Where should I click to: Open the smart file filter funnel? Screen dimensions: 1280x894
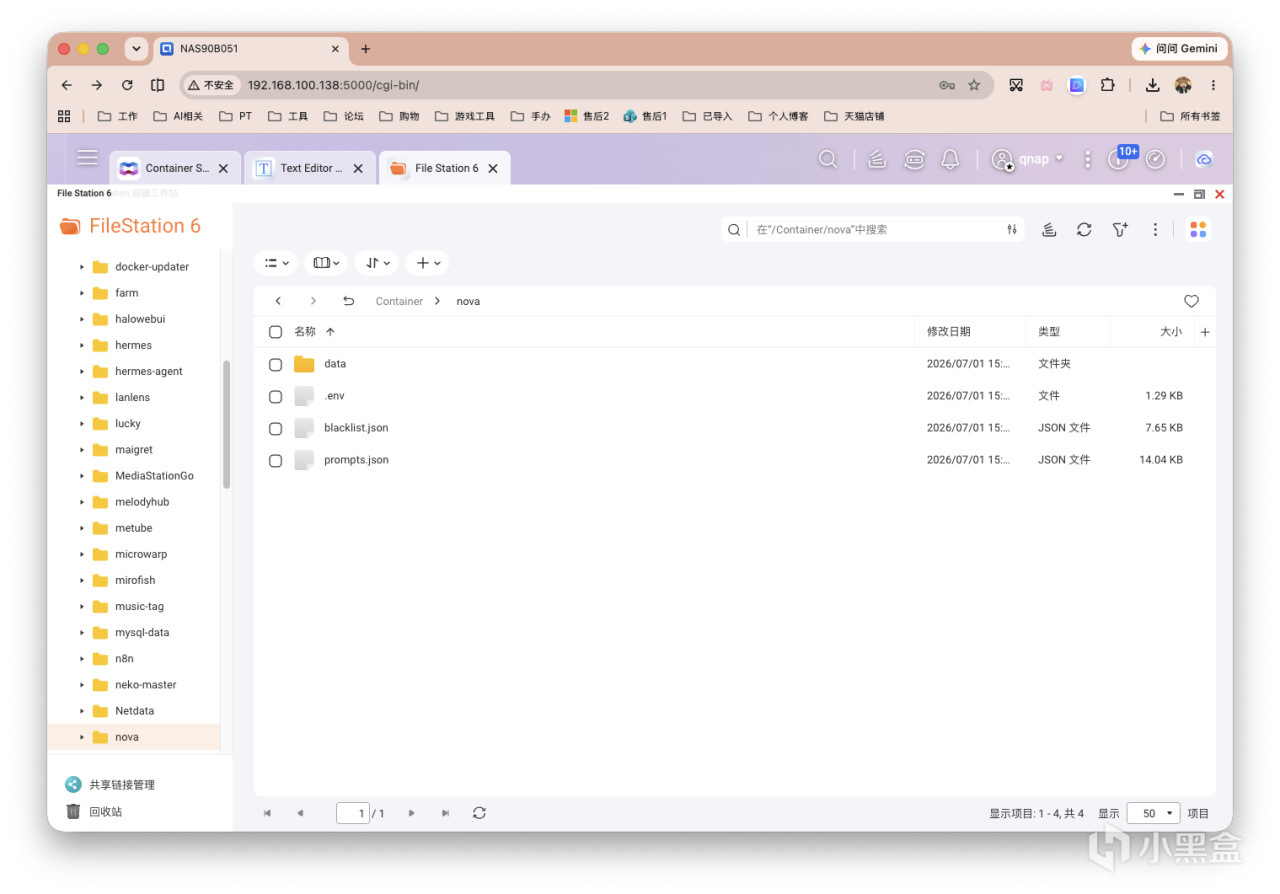pyautogui.click(x=1120, y=230)
